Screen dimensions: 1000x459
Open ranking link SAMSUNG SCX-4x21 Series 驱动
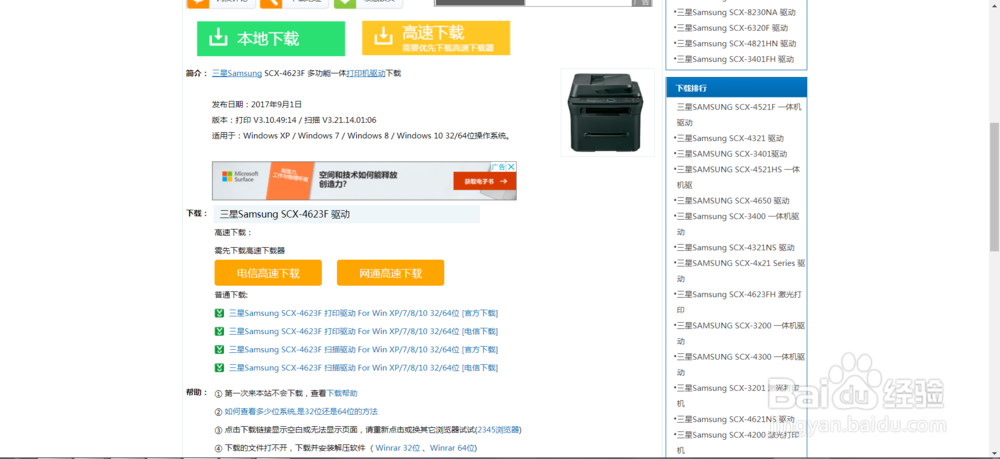pyautogui.click(x=739, y=271)
